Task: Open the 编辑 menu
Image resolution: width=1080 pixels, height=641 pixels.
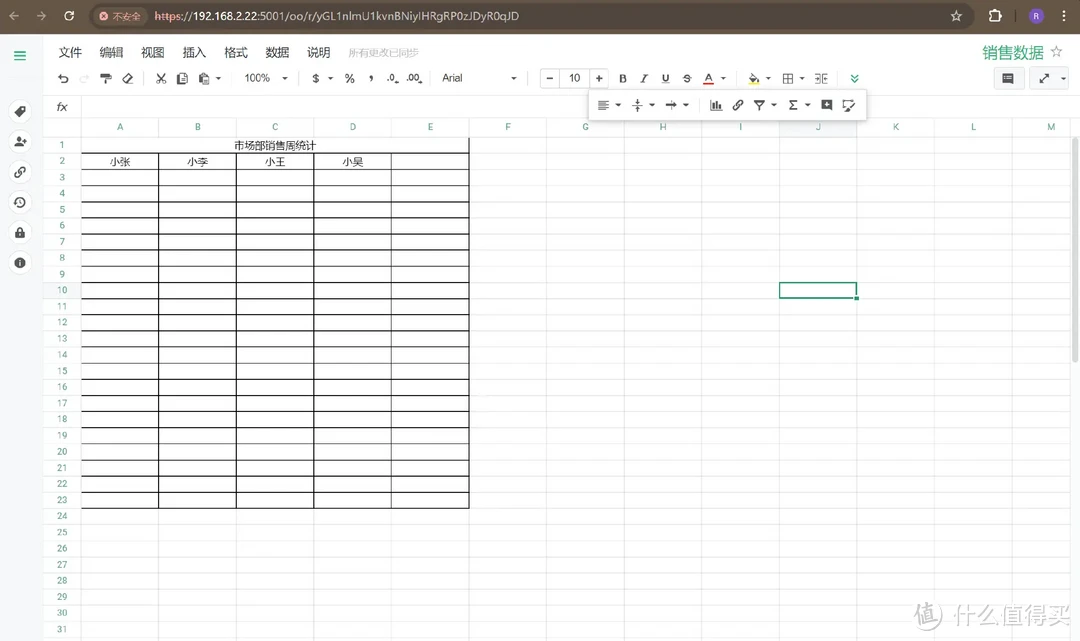Action: click(112, 52)
